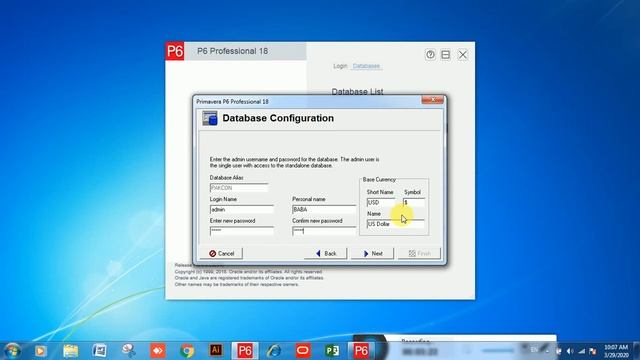Open Adobe Illustrator from the taskbar
Screen dimensions: 640x360
(216, 350)
